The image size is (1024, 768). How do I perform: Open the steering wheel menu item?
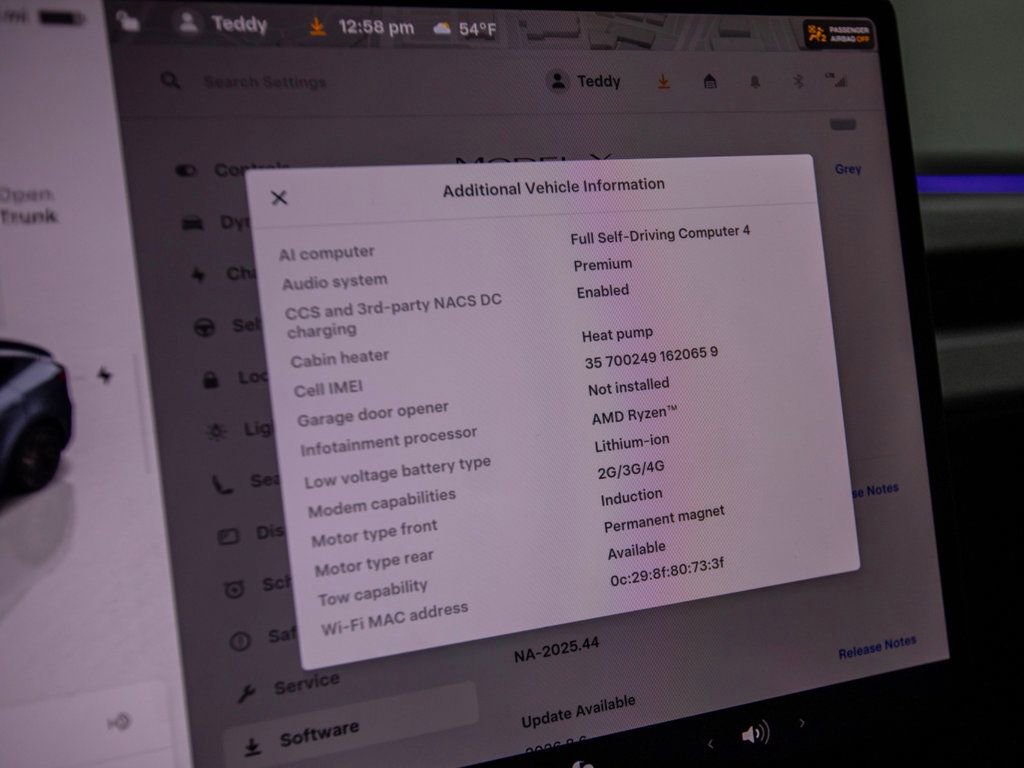205,327
